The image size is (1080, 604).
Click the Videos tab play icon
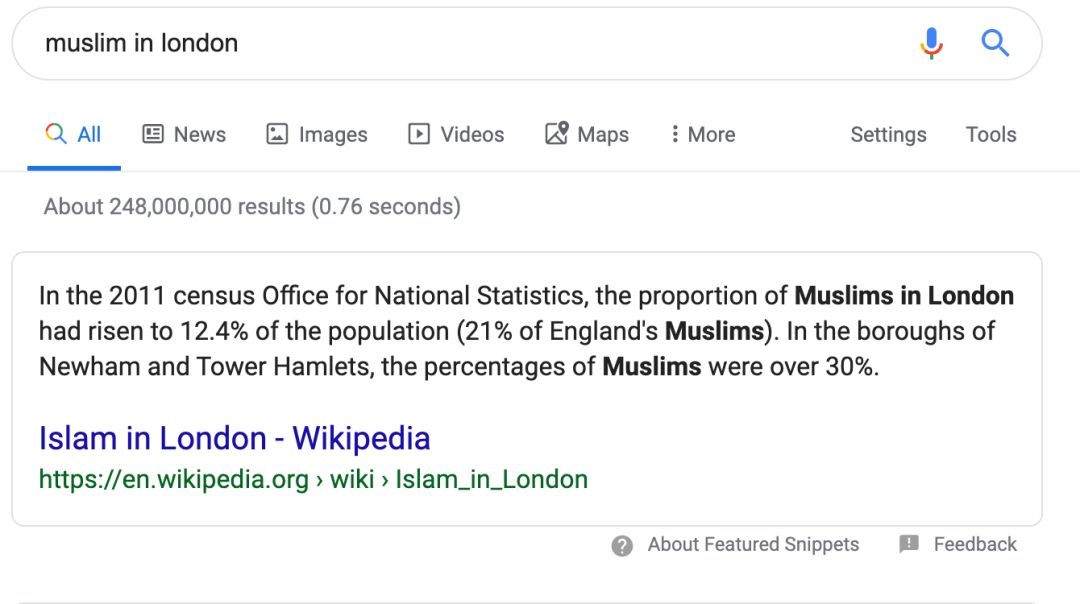pyautogui.click(x=419, y=134)
